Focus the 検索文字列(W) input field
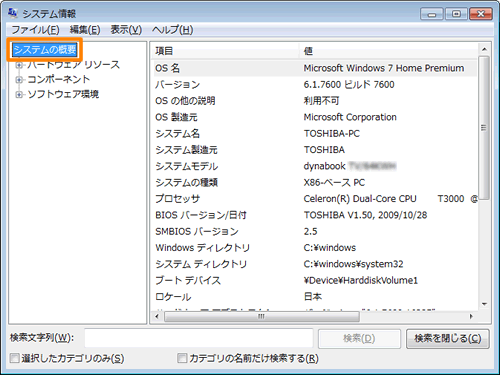The height and width of the screenshot is (375, 500). point(199,338)
